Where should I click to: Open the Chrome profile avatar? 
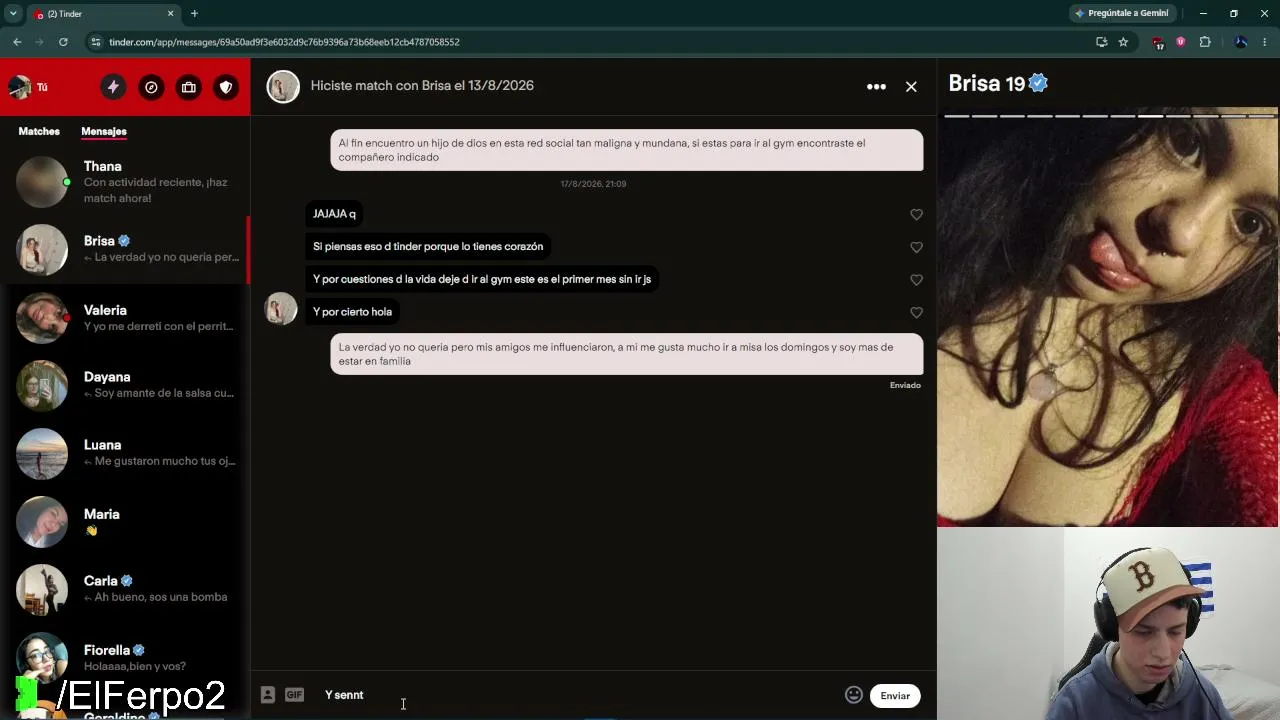[1241, 42]
